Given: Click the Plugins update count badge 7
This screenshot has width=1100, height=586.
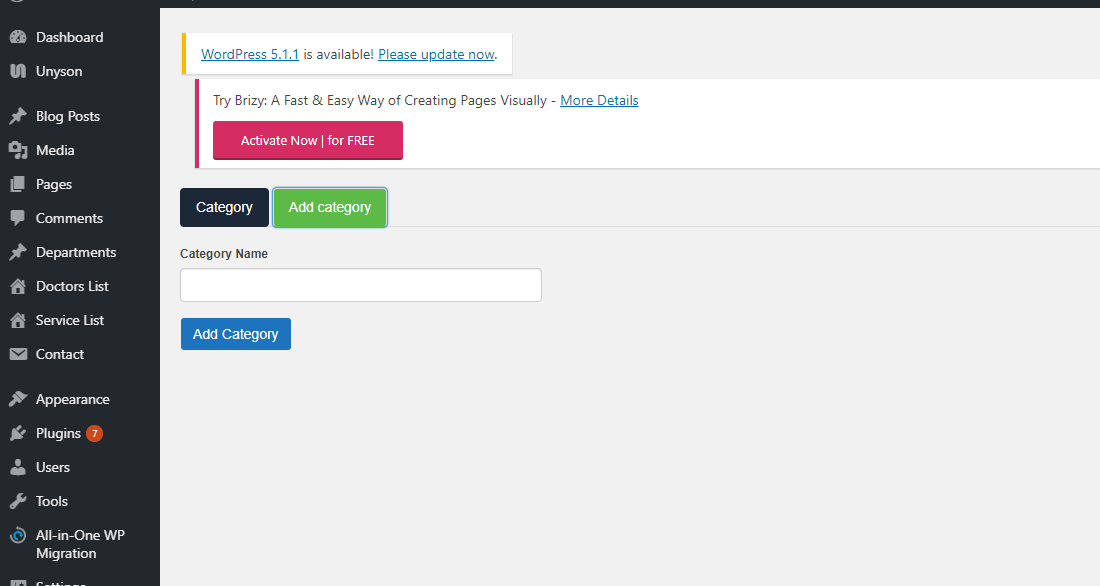Looking at the screenshot, I should 95,434.
